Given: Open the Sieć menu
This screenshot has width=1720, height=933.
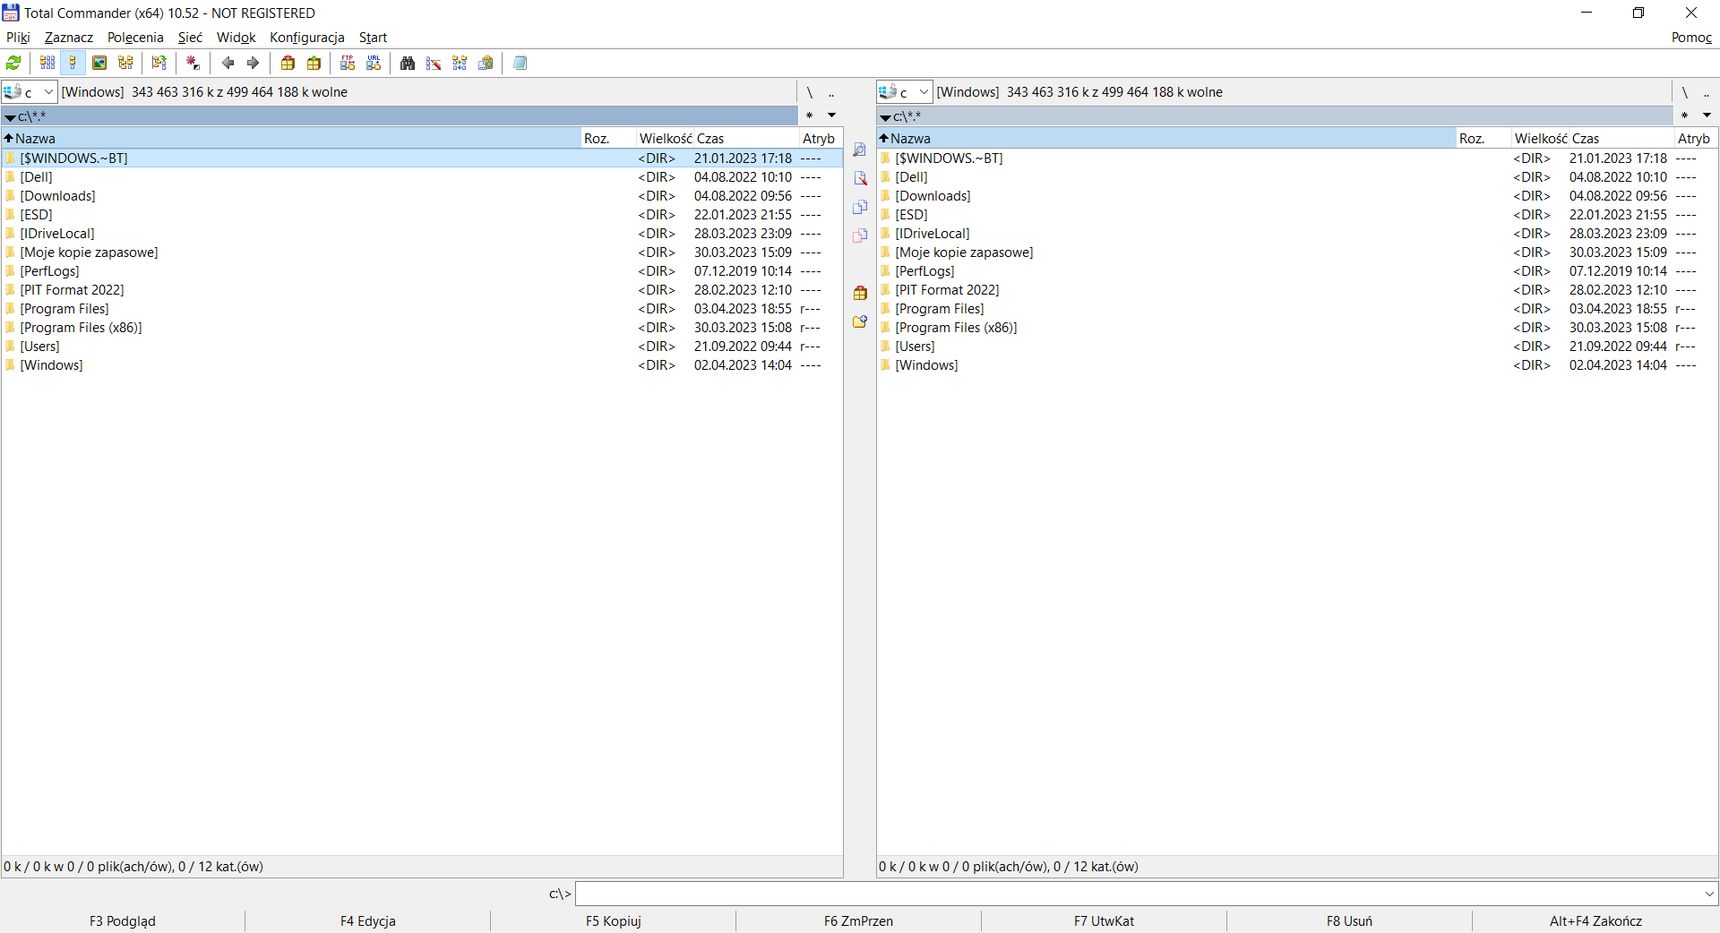Looking at the screenshot, I should 190,37.
